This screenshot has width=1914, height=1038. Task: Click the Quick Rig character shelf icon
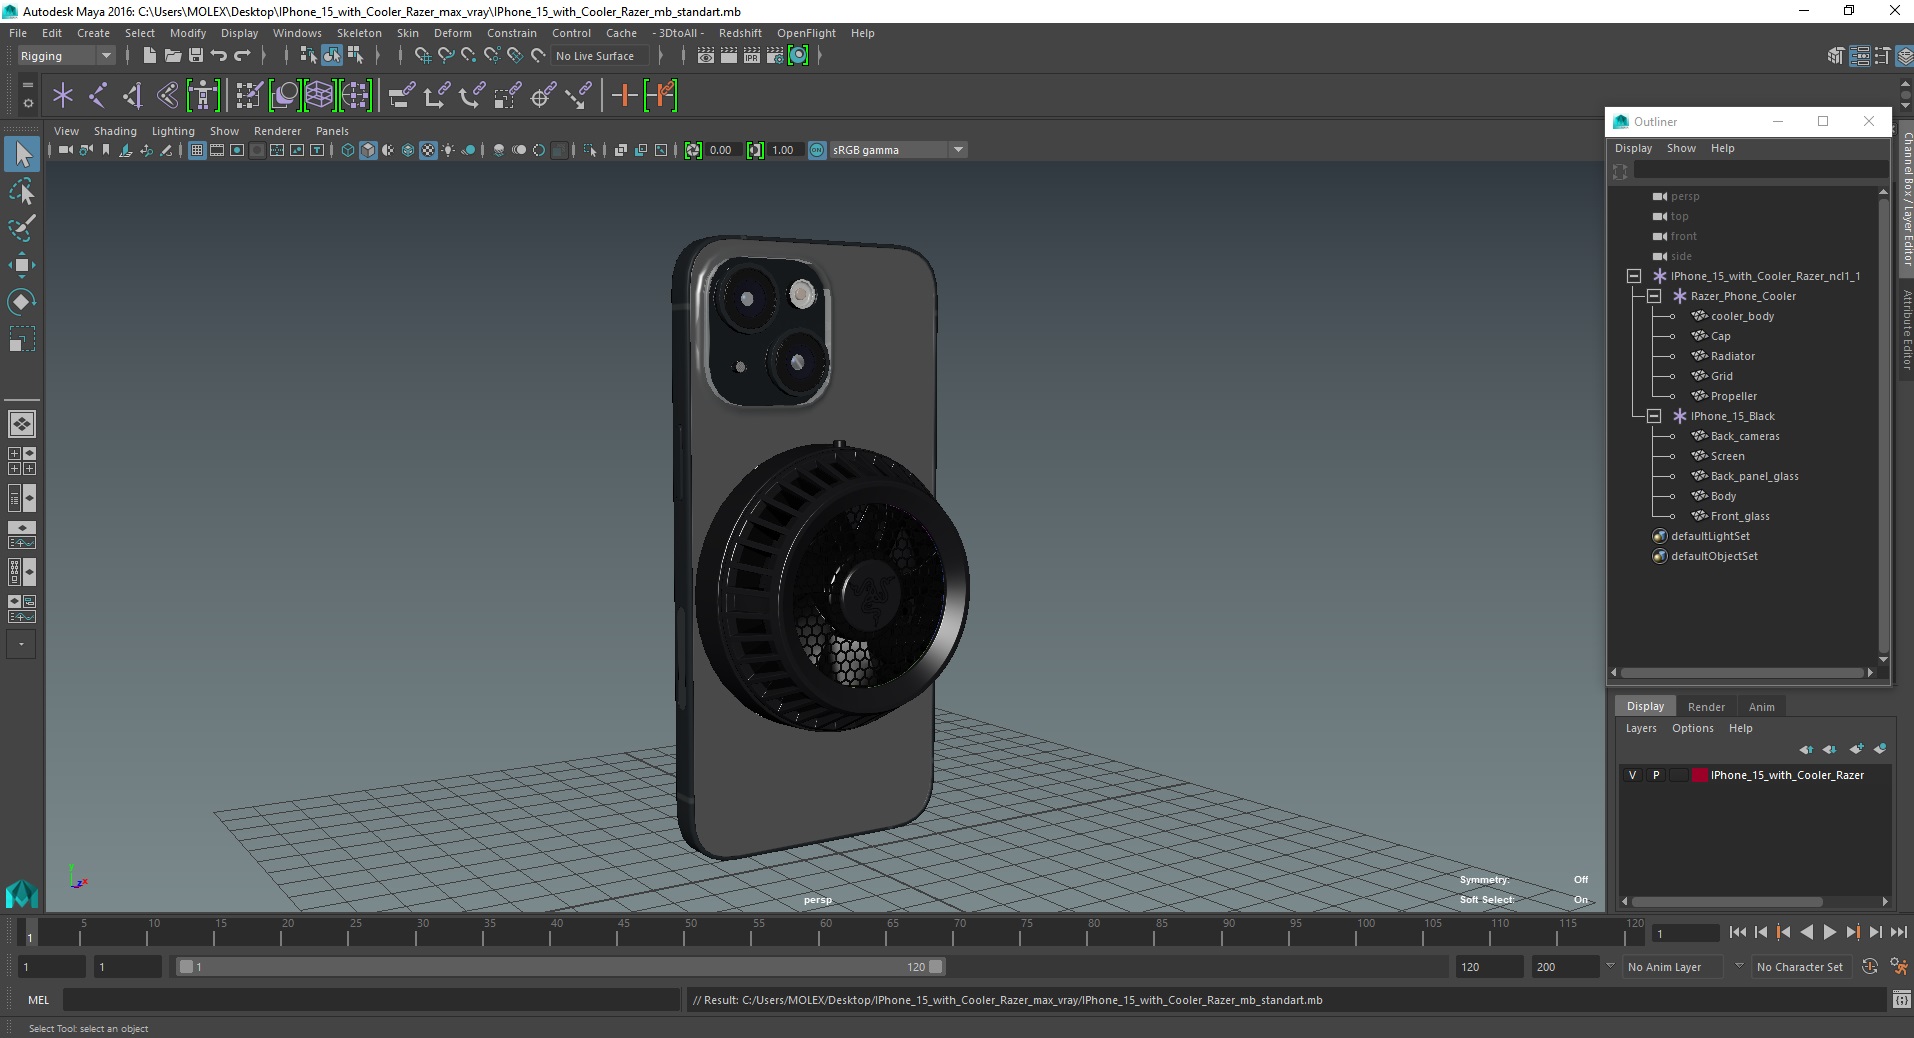coord(203,96)
